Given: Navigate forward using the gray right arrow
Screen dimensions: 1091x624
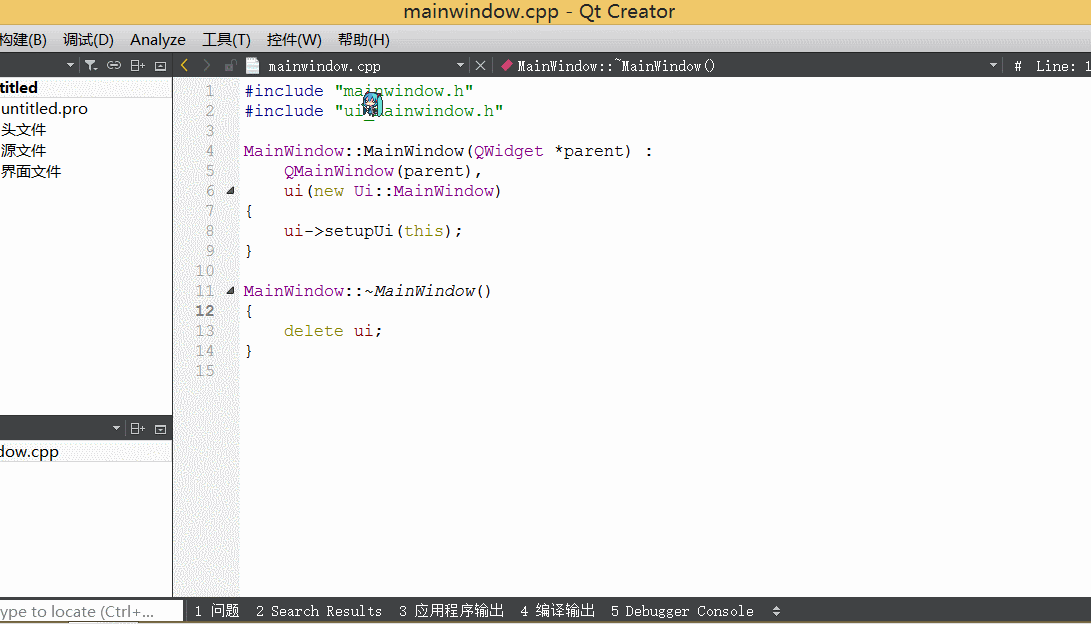Looking at the screenshot, I should click(205, 64).
